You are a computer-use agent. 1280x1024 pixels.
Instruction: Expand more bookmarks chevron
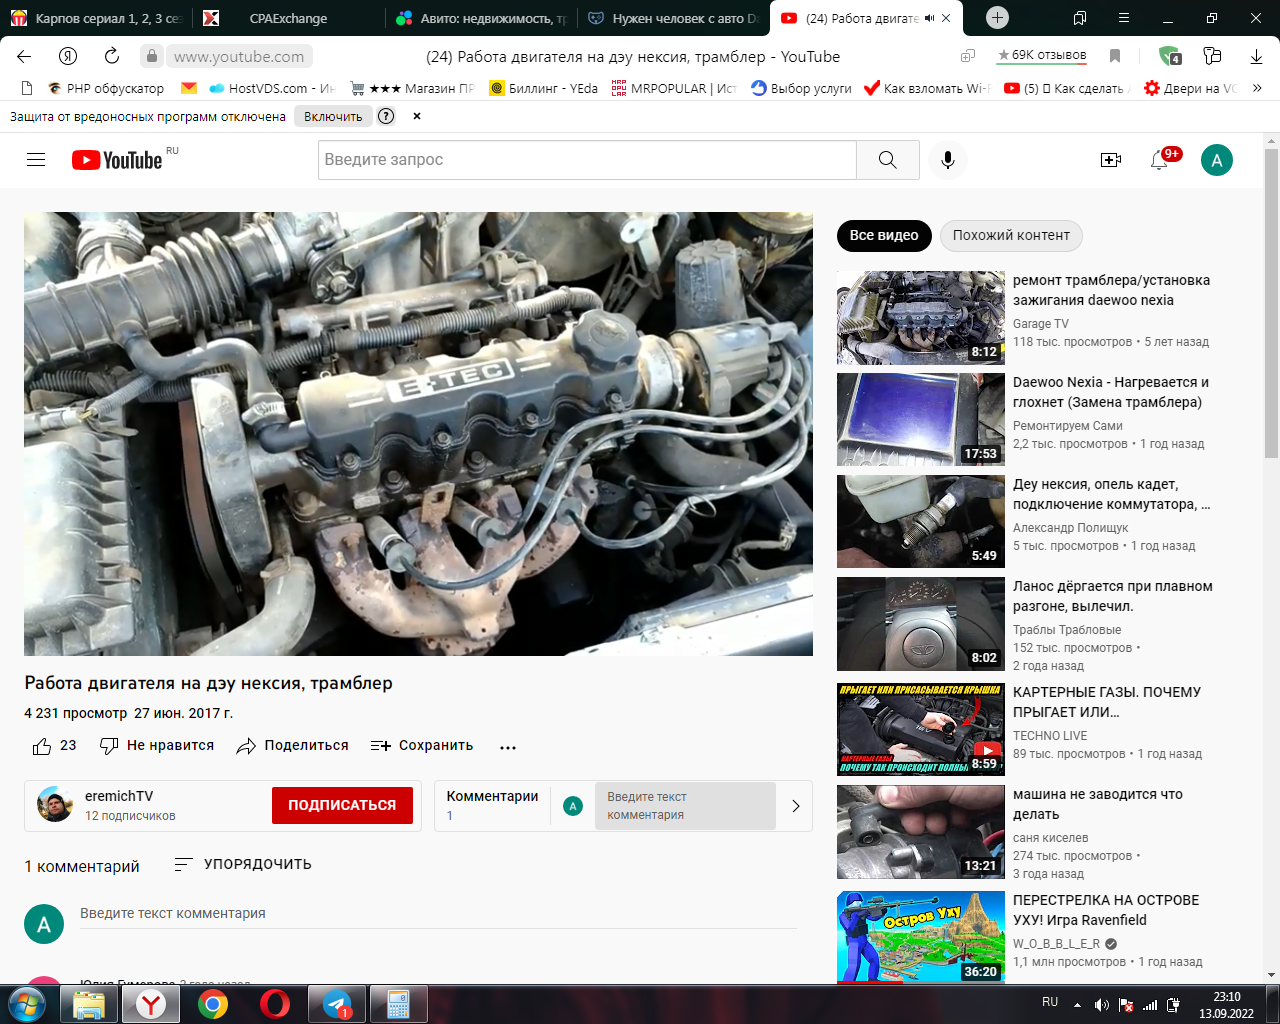click(1257, 88)
